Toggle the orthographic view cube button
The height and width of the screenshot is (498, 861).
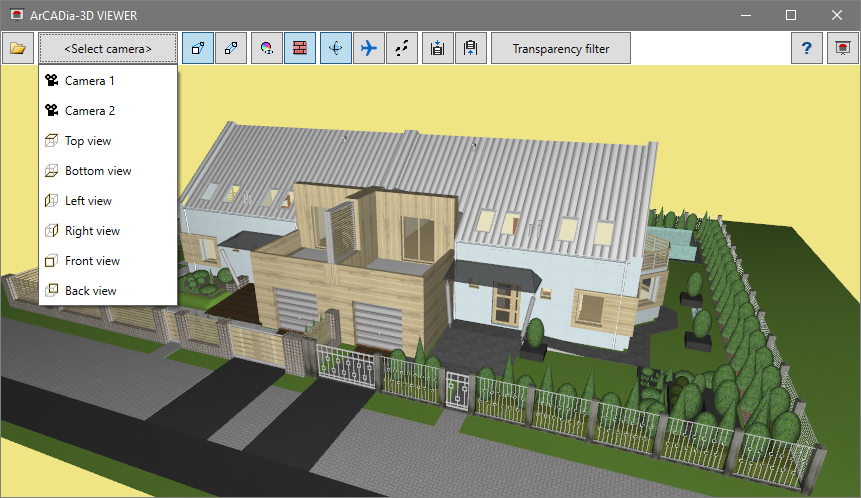click(231, 48)
